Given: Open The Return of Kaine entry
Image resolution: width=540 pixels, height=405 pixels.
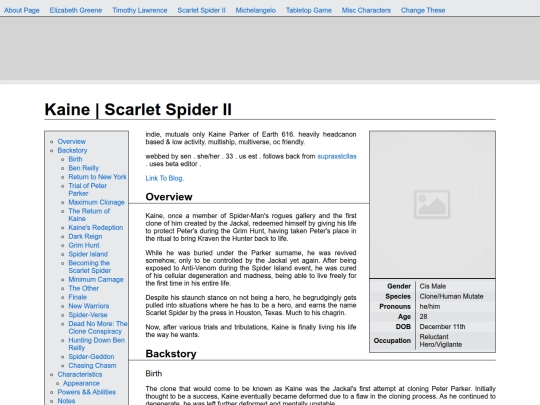Looking at the screenshot, I should pyautogui.click(x=89, y=215).
